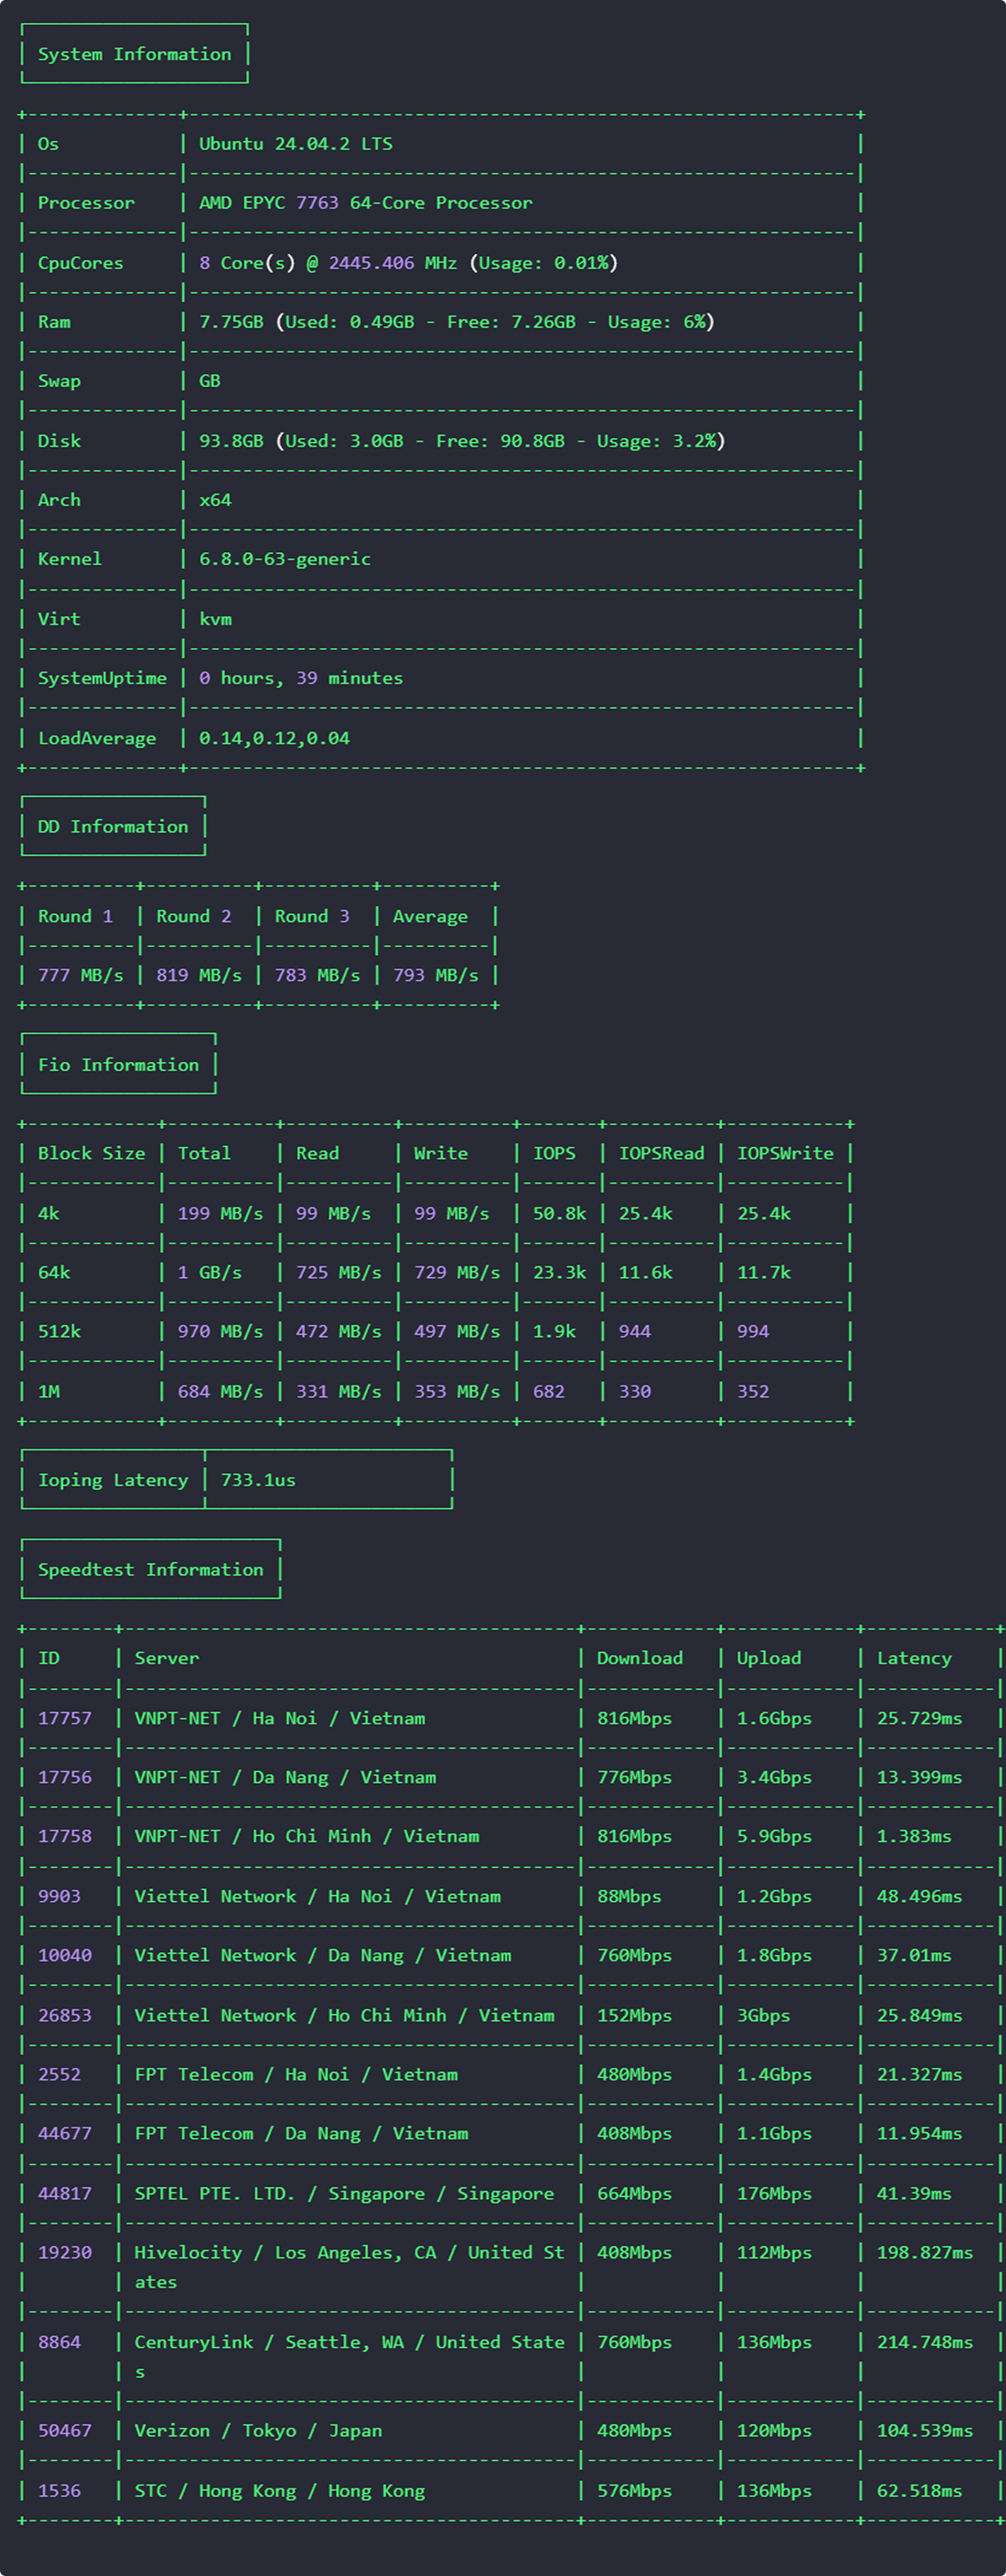Click the Average 793 MB/s cell

click(435, 975)
